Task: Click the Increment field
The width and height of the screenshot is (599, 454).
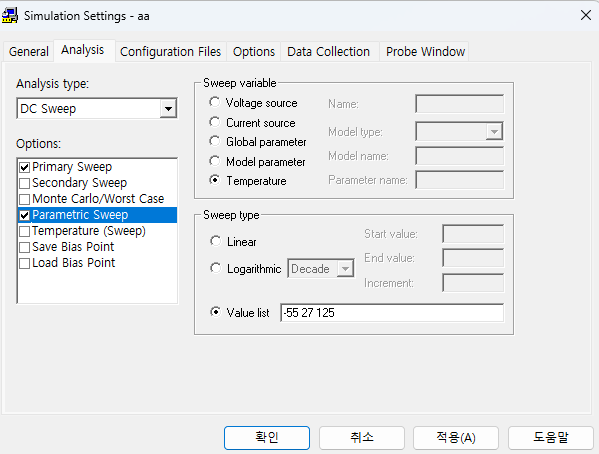Action: [473, 283]
